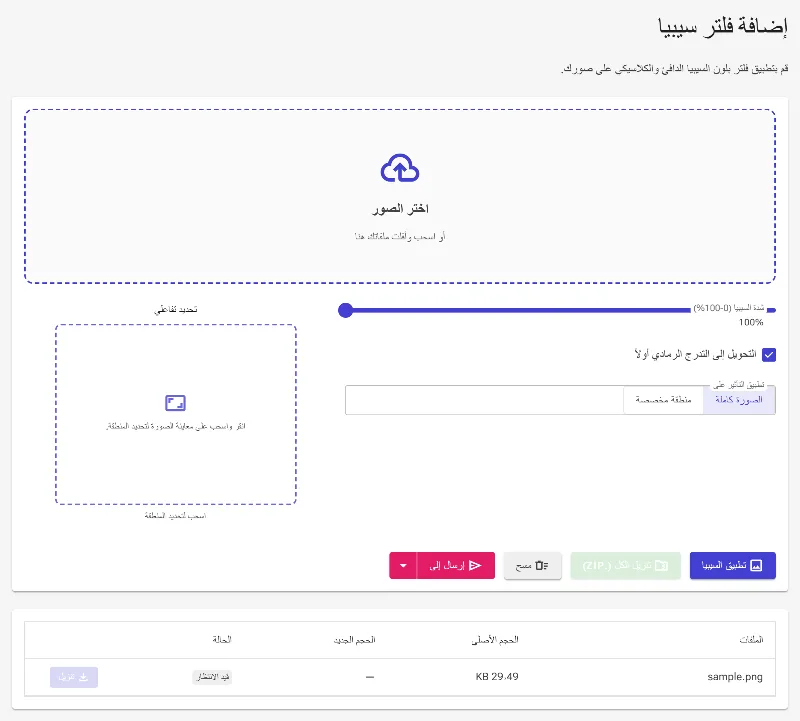The width and height of the screenshot is (800, 721).
Task: Click the الملفات column header
Action: click(751, 639)
